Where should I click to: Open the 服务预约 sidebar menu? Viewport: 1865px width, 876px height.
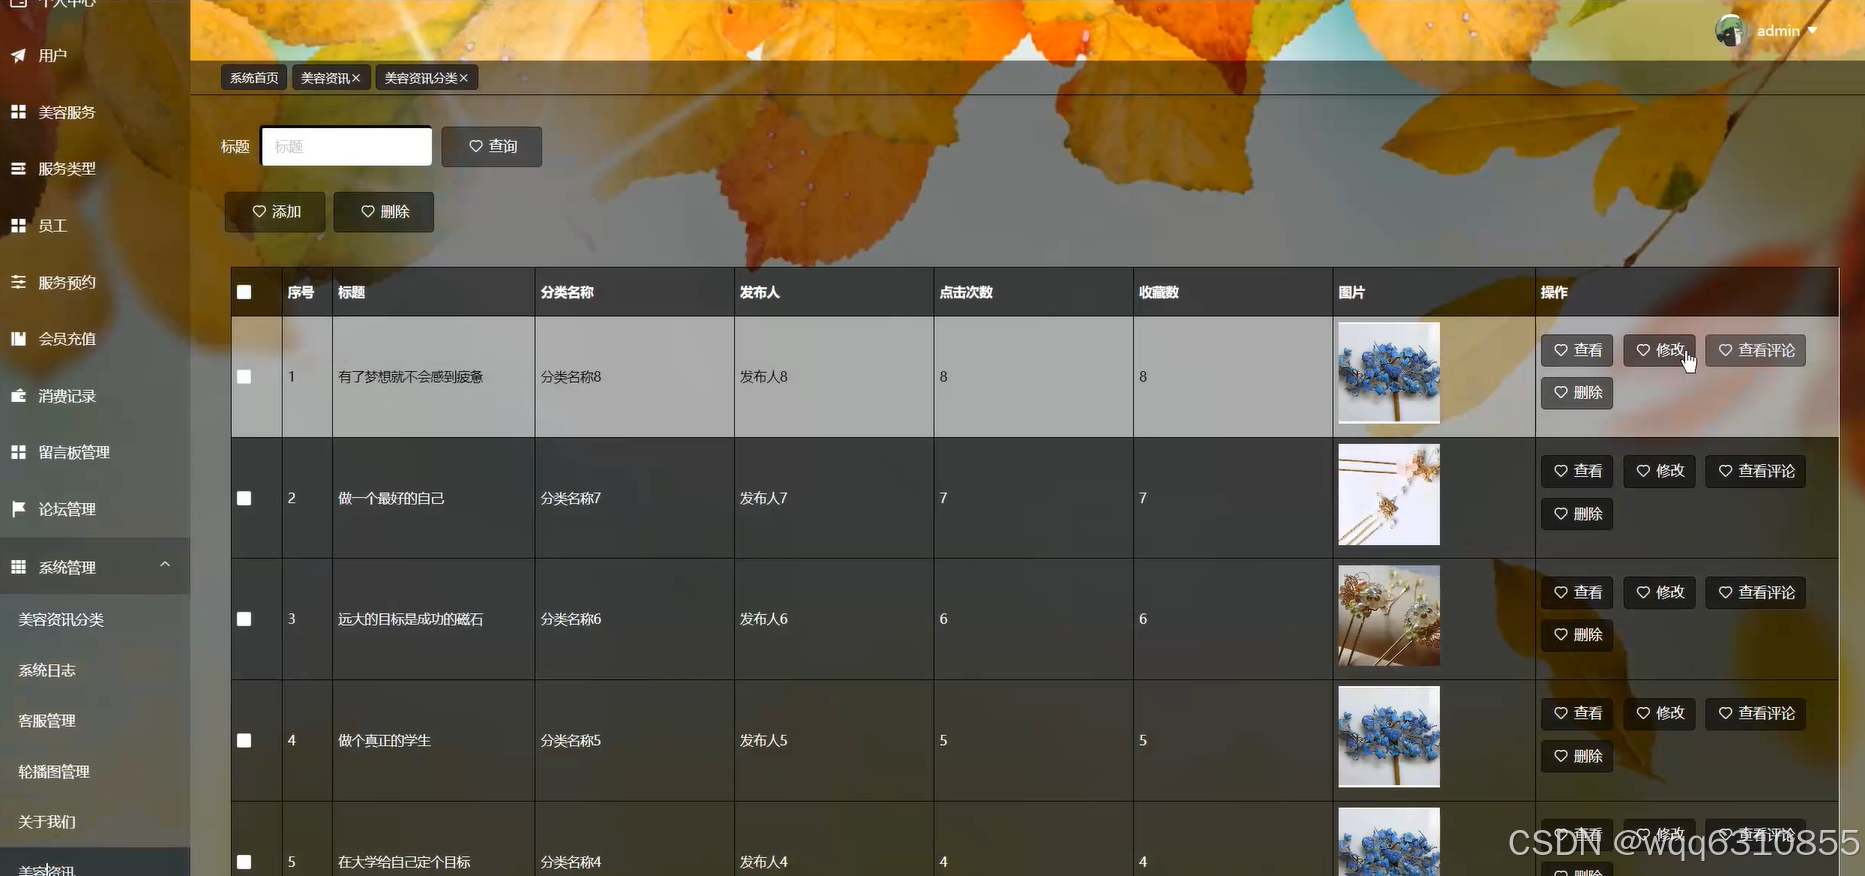[x=95, y=282]
